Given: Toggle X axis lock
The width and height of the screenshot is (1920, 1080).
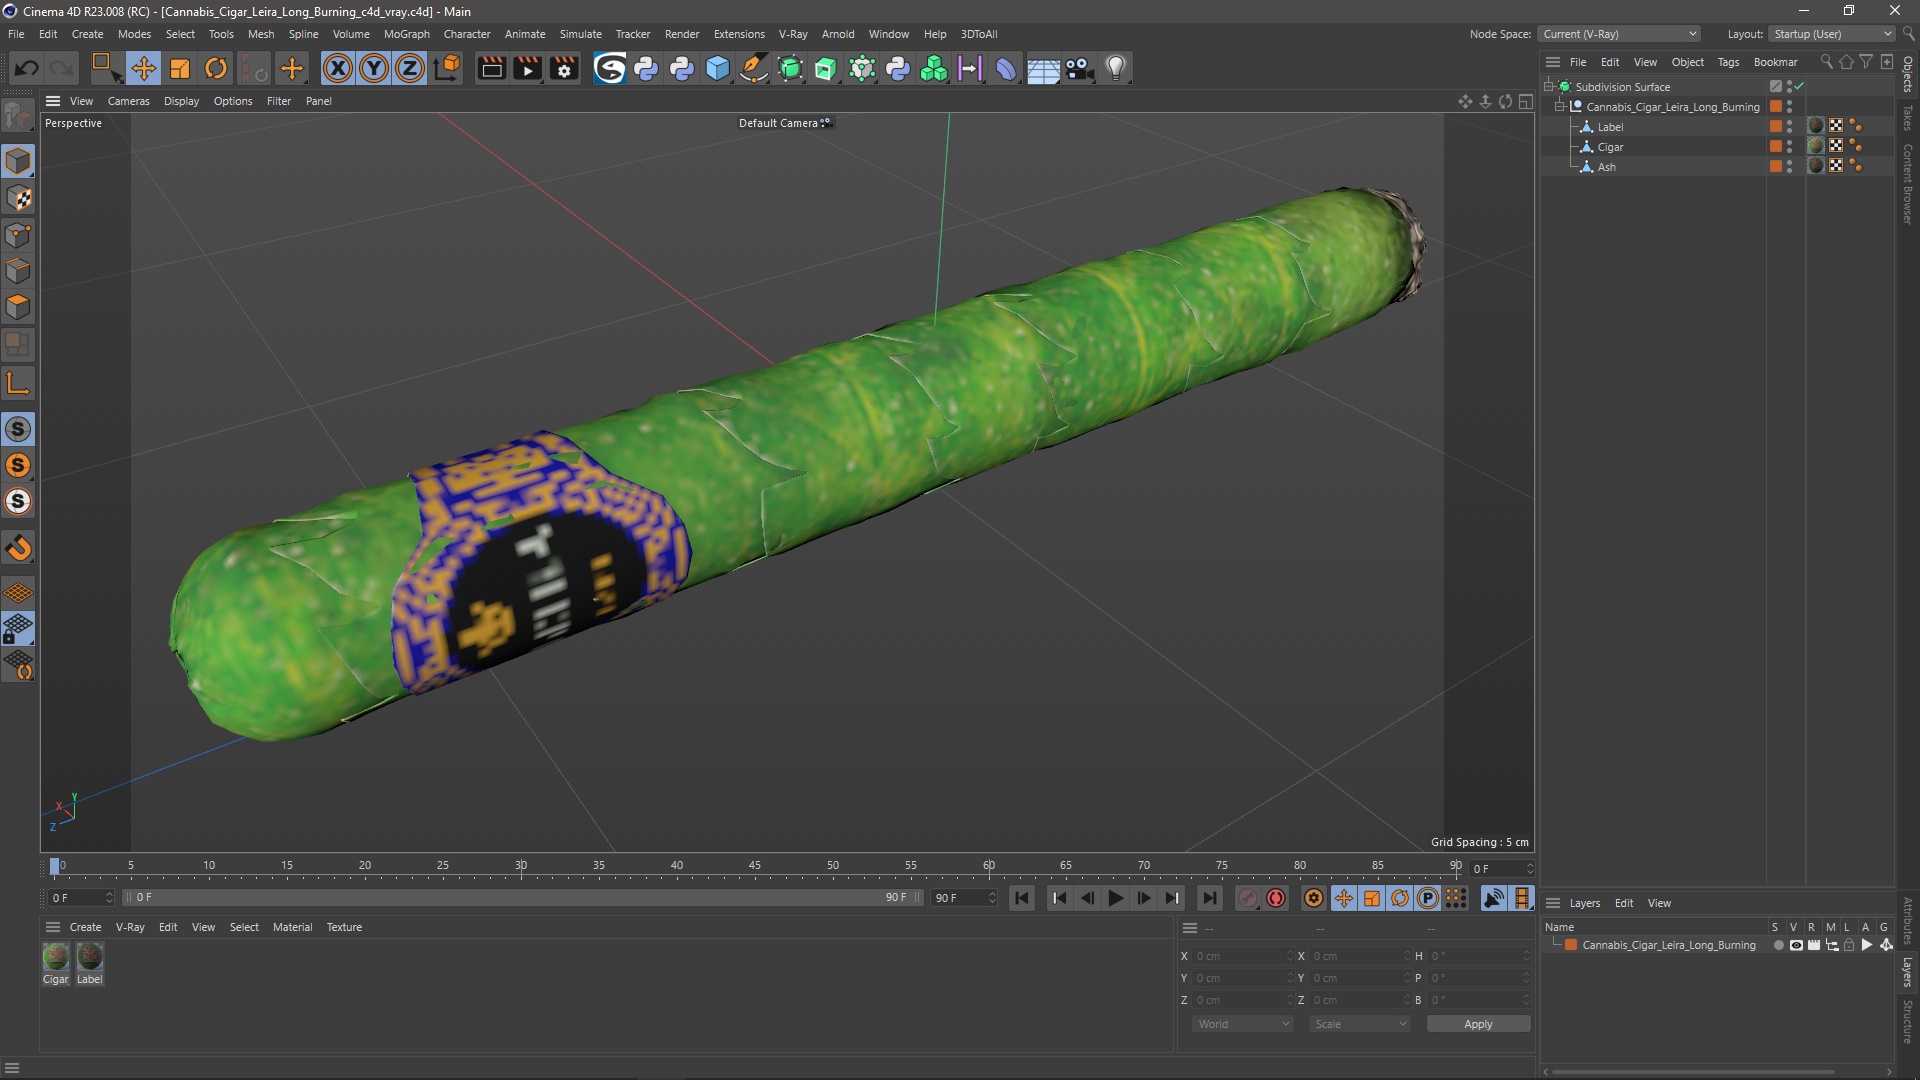Looking at the screenshot, I should click(338, 68).
